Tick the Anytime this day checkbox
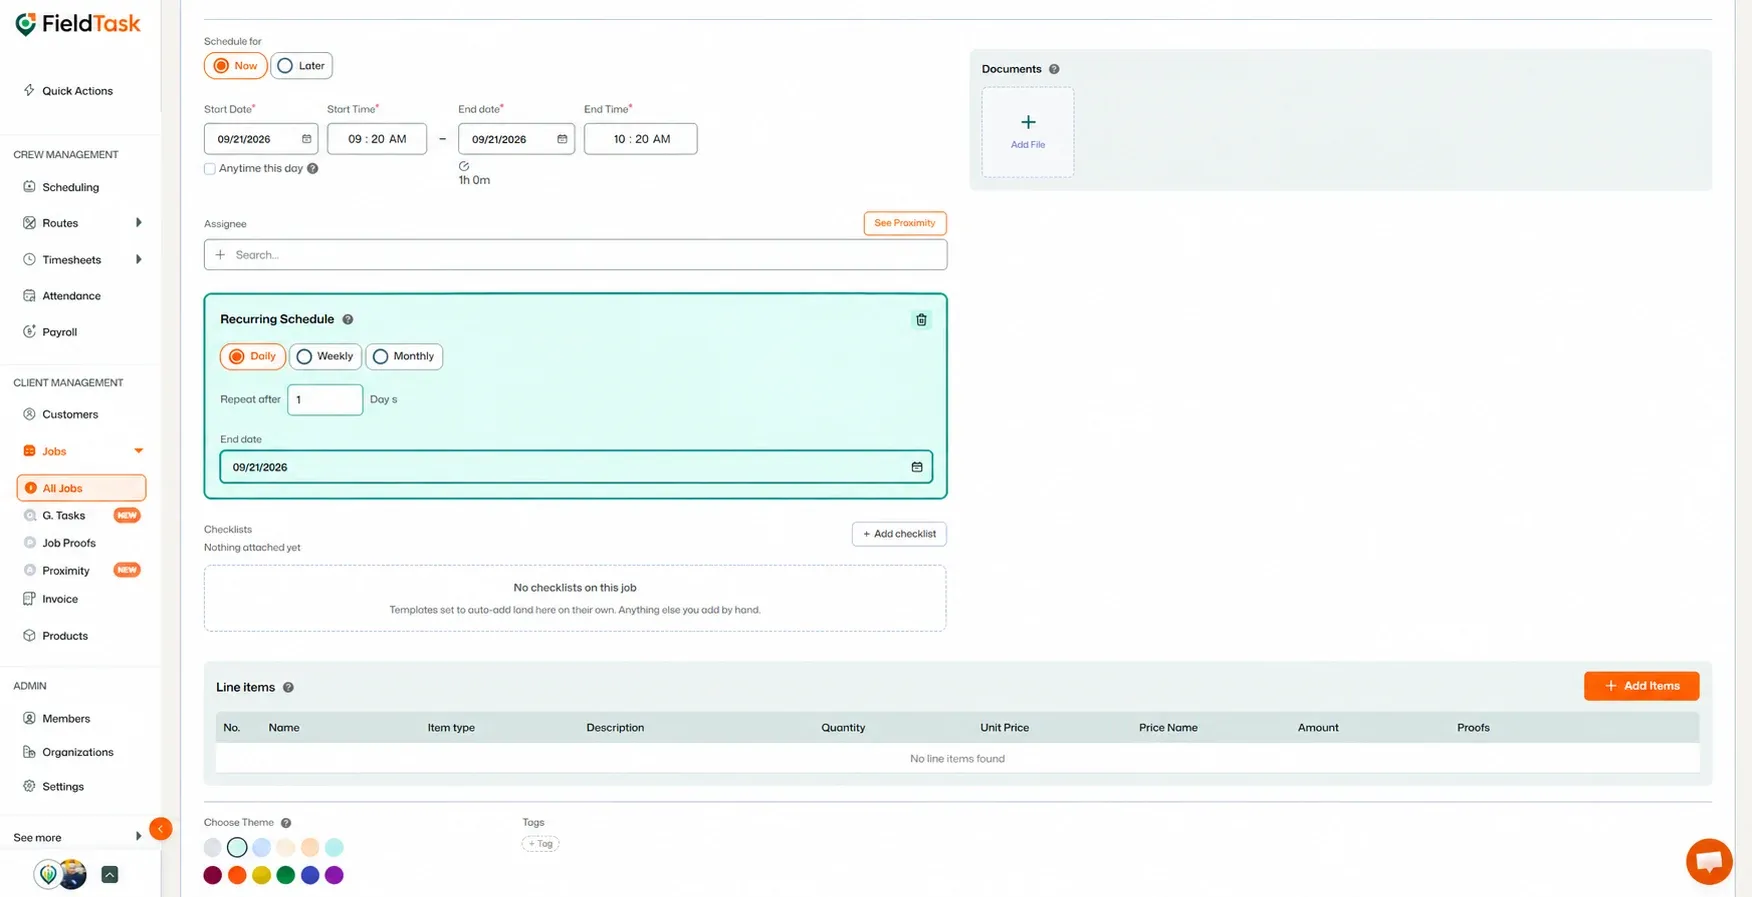This screenshot has height=897, width=1752. click(x=210, y=169)
